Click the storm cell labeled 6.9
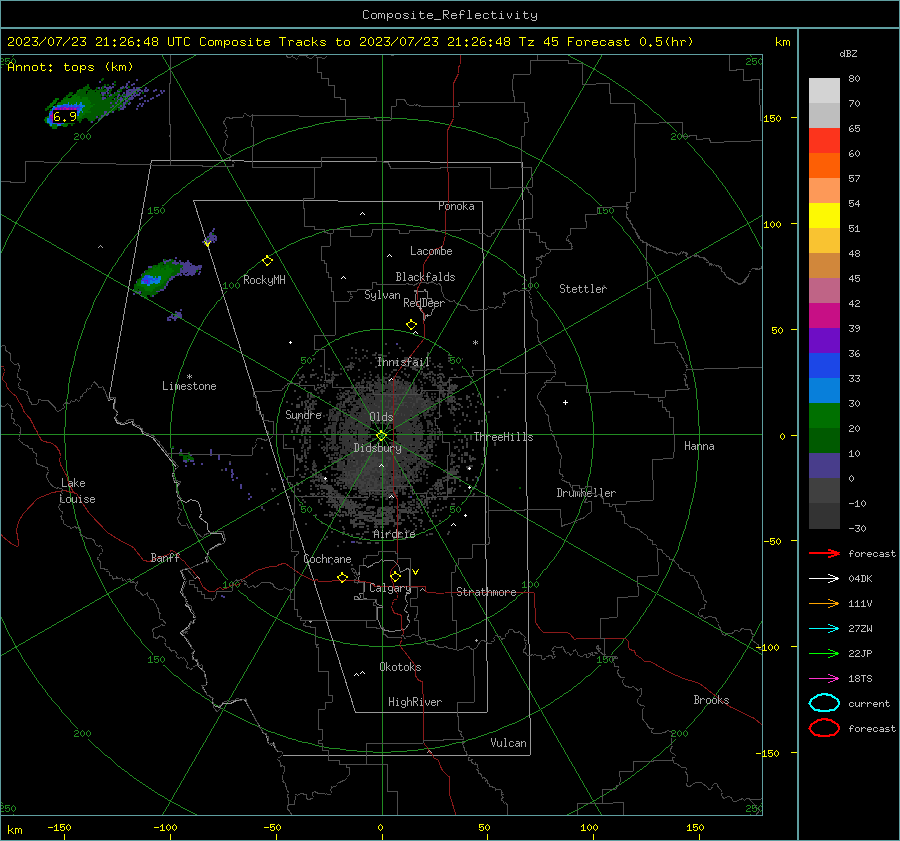 click(64, 117)
